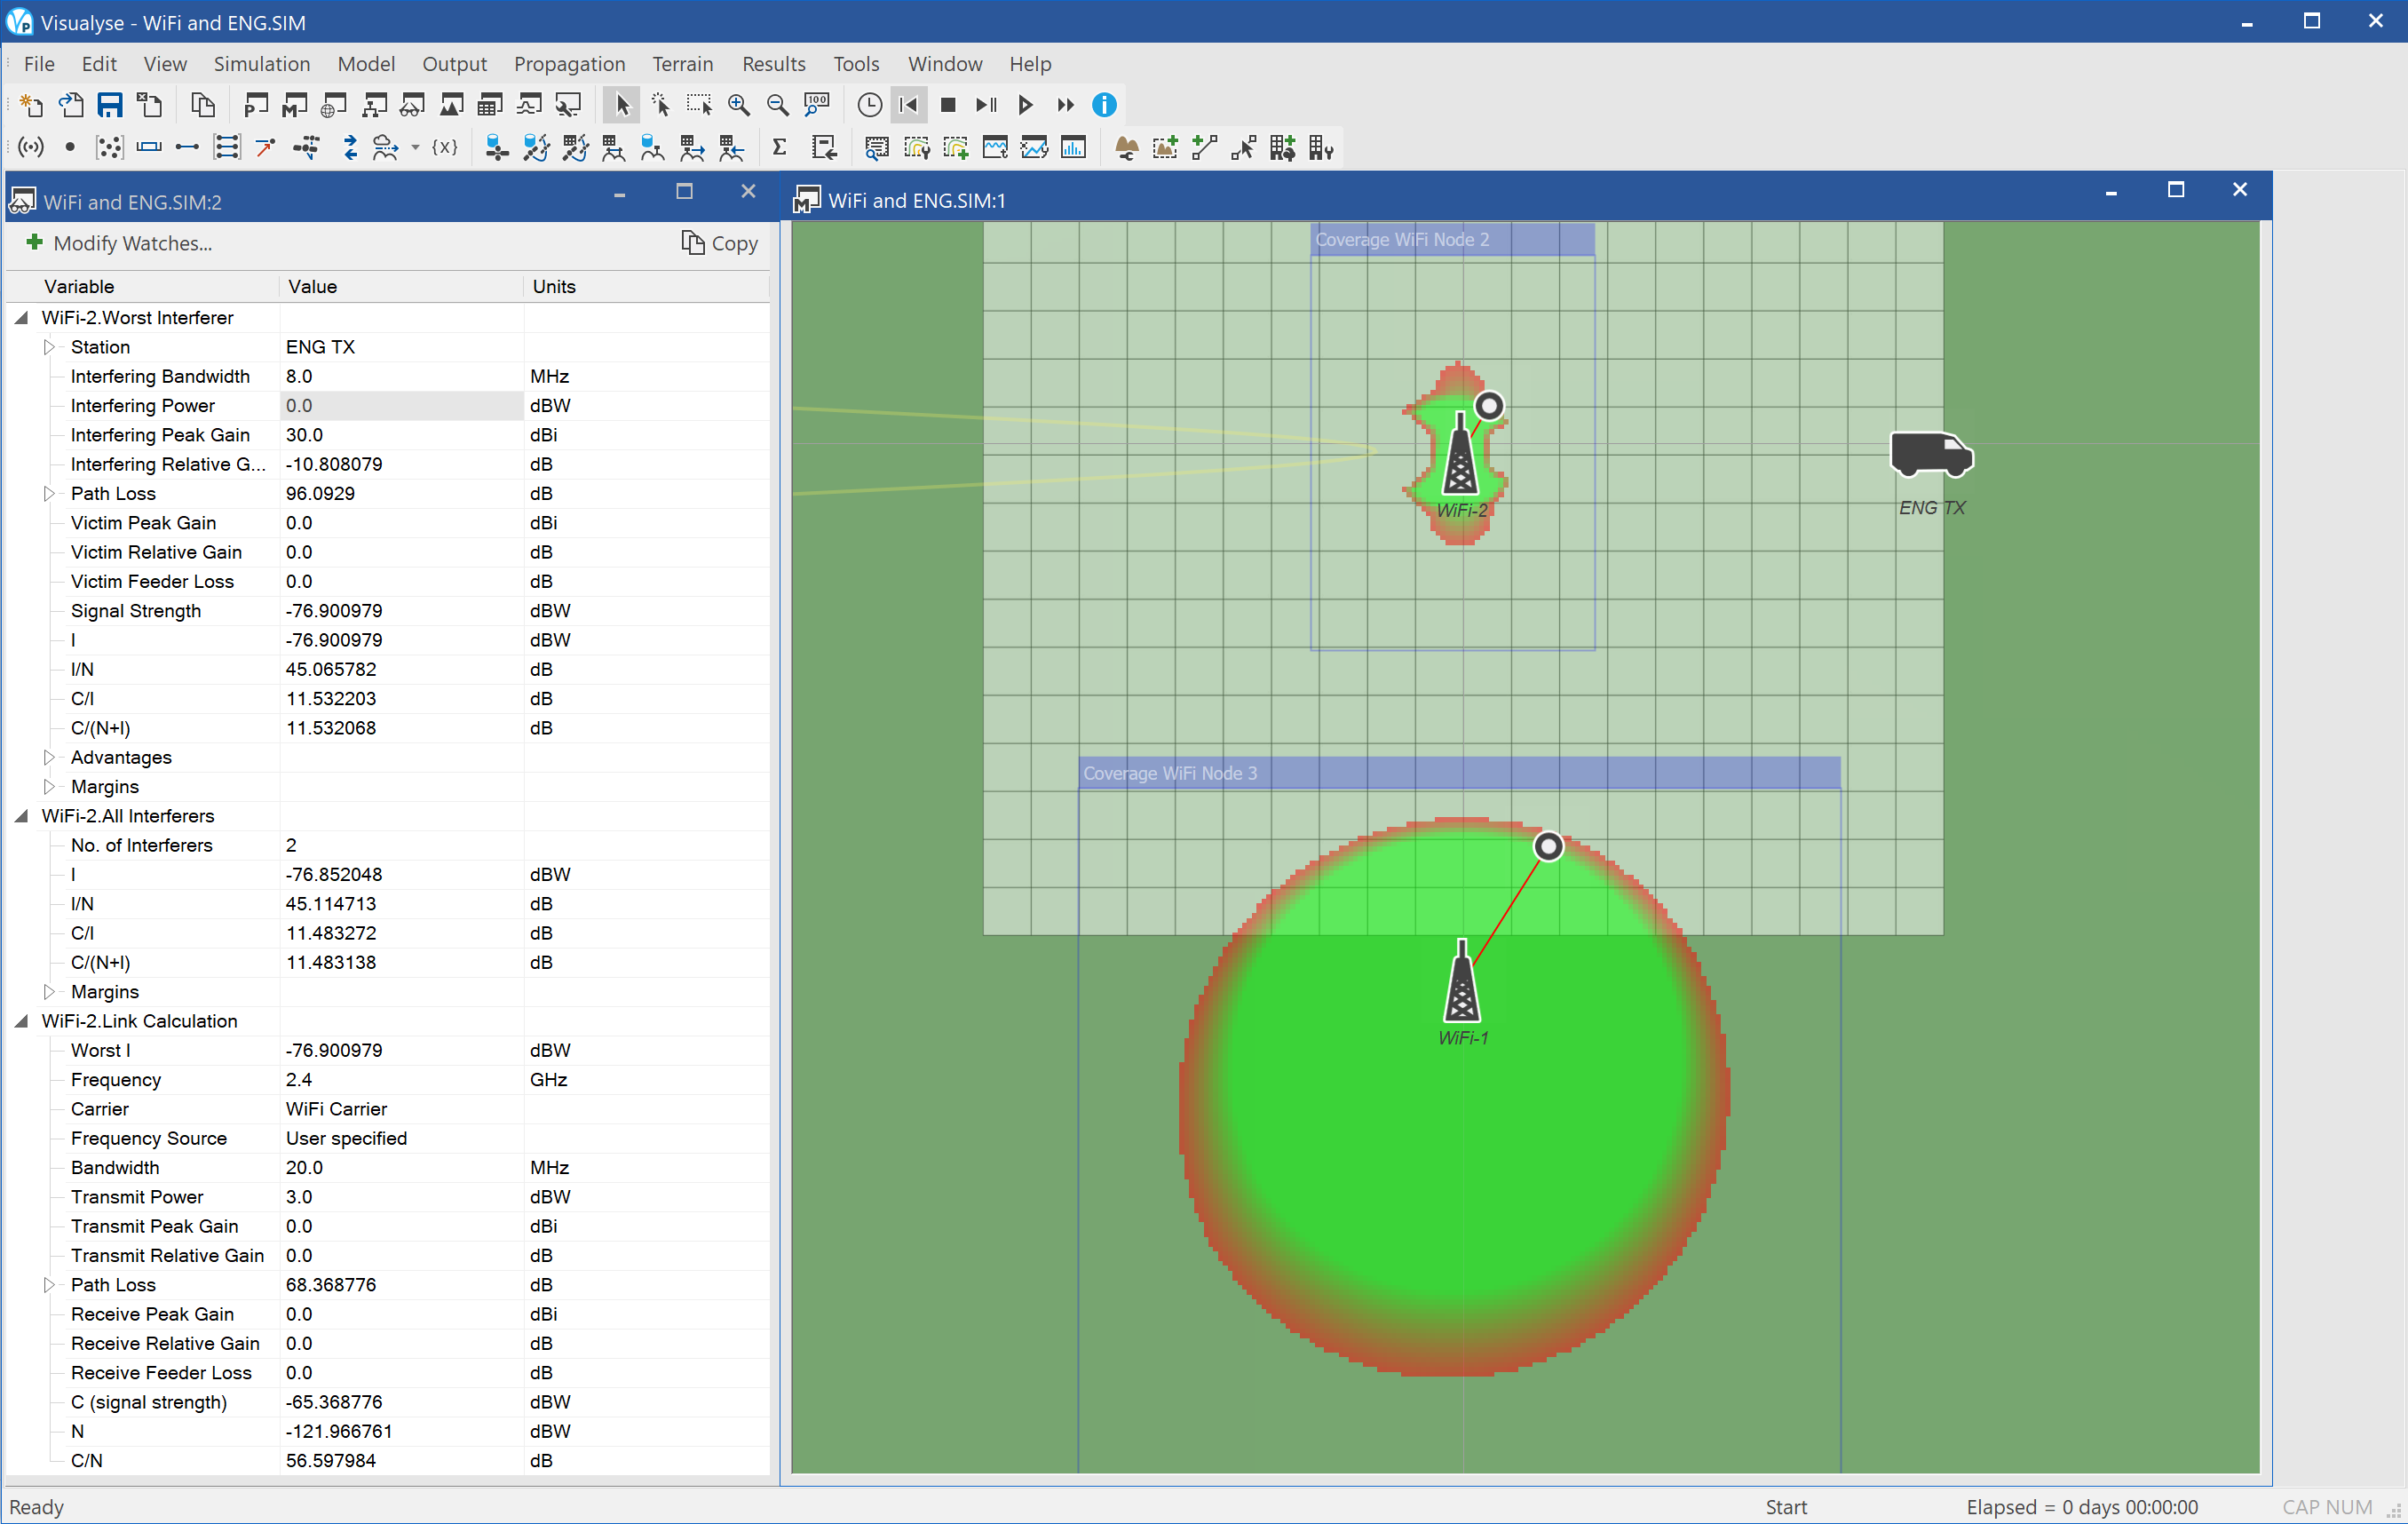Save the simulation with floppy disk icon
Image resolution: width=2408 pixels, height=1524 pixels.
[x=110, y=105]
